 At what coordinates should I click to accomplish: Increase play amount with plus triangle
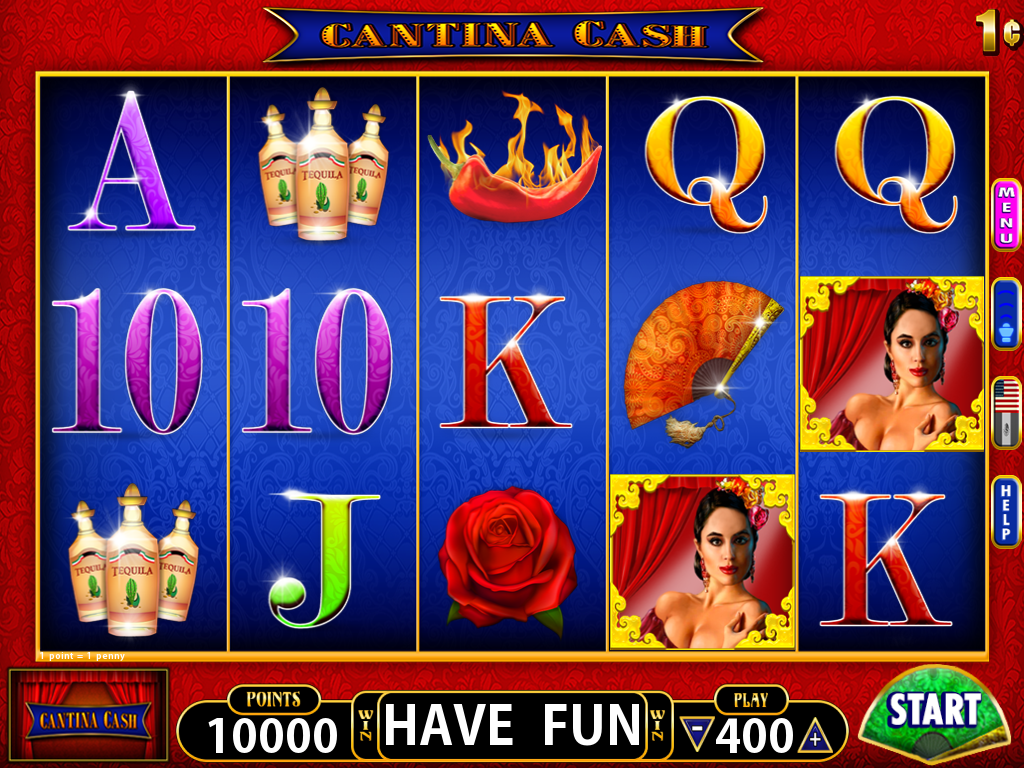tap(814, 735)
